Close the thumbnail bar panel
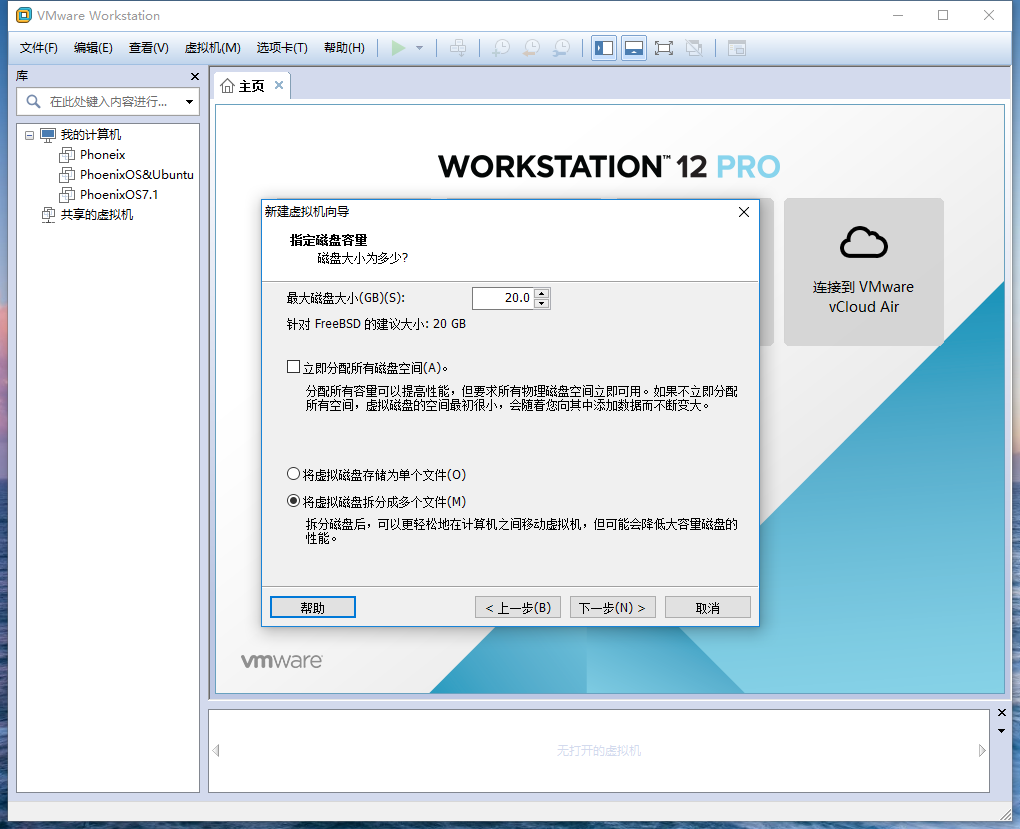1020x829 pixels. (x=1002, y=713)
